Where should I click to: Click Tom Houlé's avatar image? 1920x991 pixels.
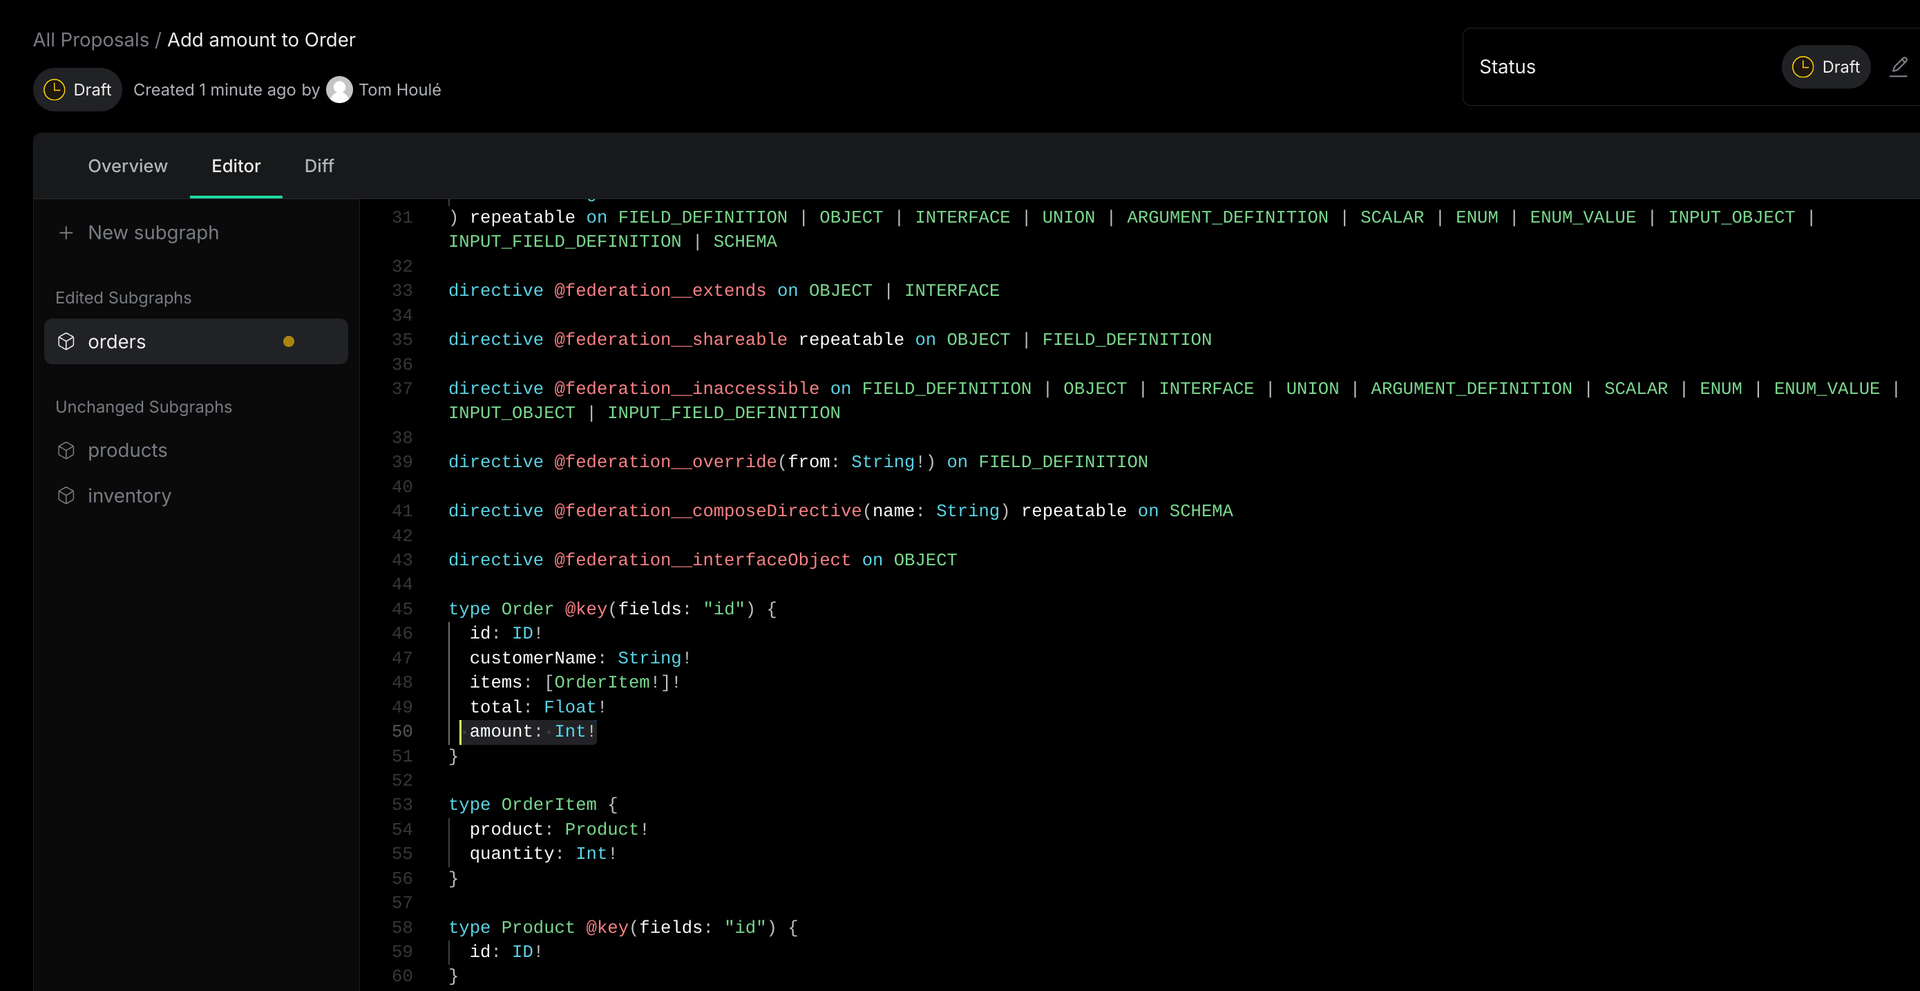click(x=340, y=90)
